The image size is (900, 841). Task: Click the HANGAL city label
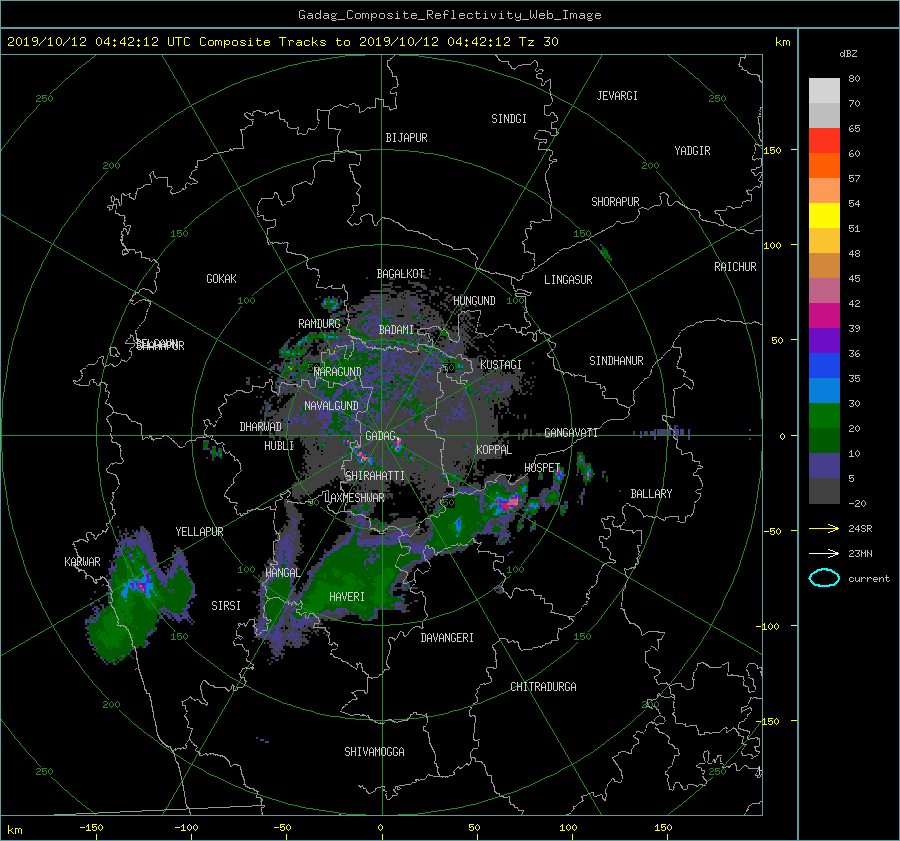(282, 573)
